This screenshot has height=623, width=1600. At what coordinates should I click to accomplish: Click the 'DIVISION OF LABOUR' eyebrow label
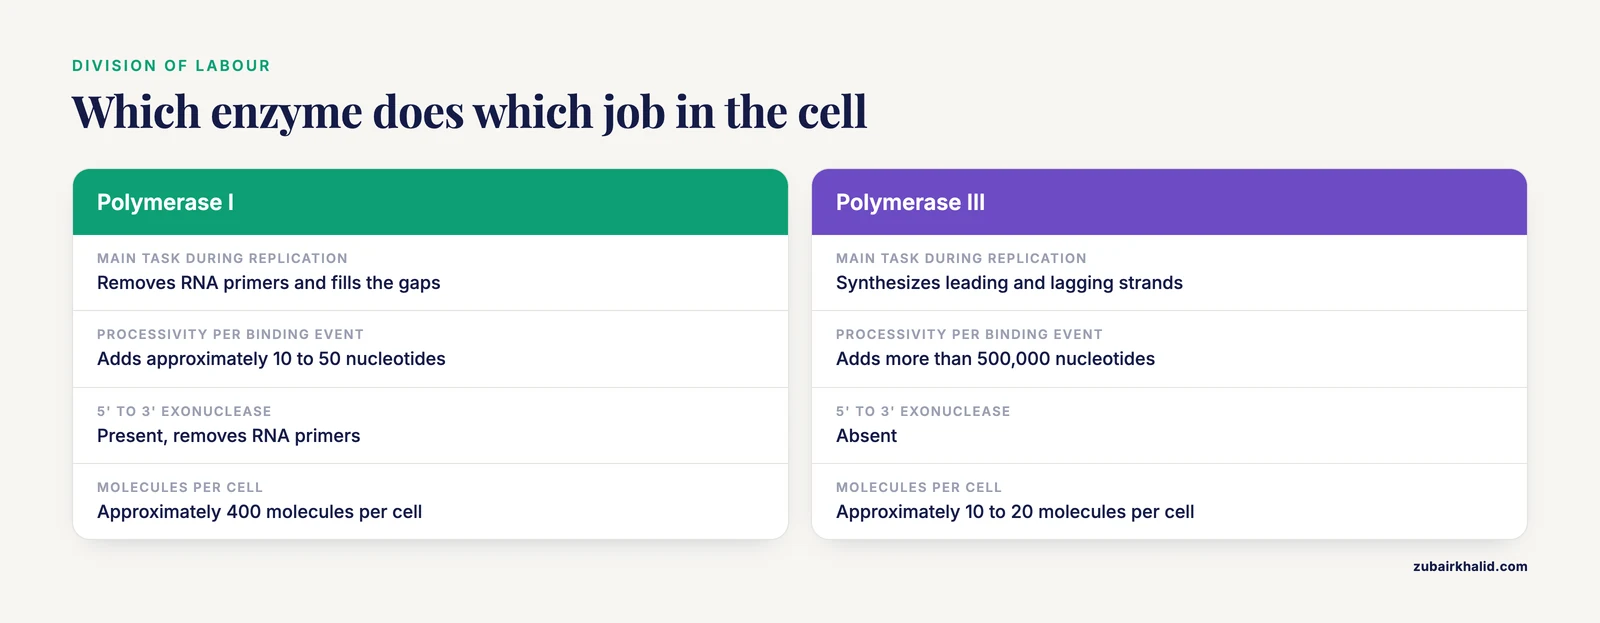click(x=171, y=66)
